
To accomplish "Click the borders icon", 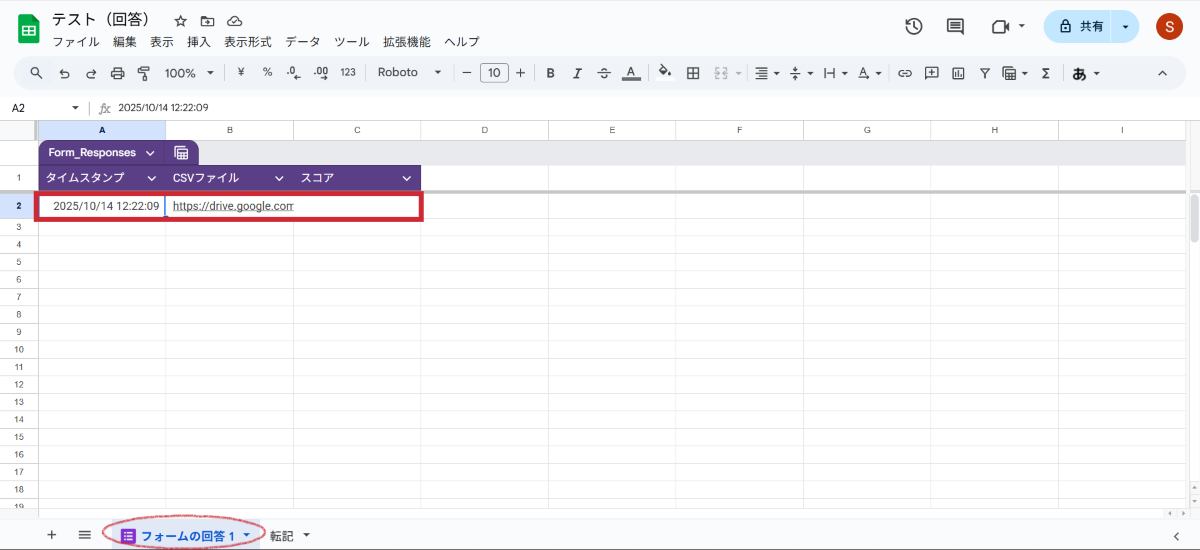I will tap(693, 73).
